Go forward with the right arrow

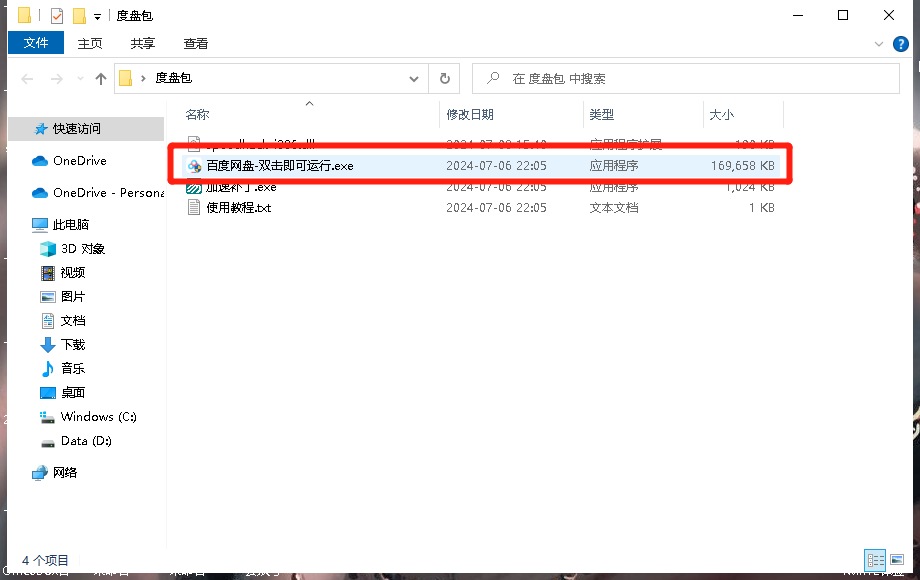point(56,79)
